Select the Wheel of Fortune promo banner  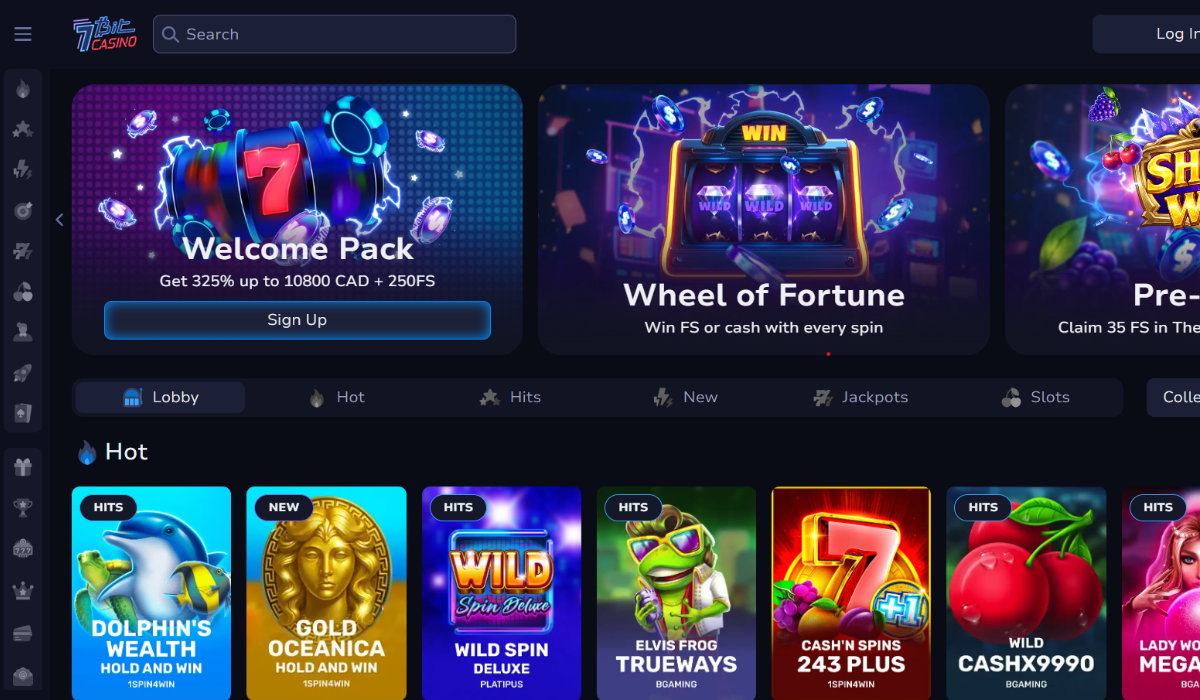pyautogui.click(x=764, y=219)
